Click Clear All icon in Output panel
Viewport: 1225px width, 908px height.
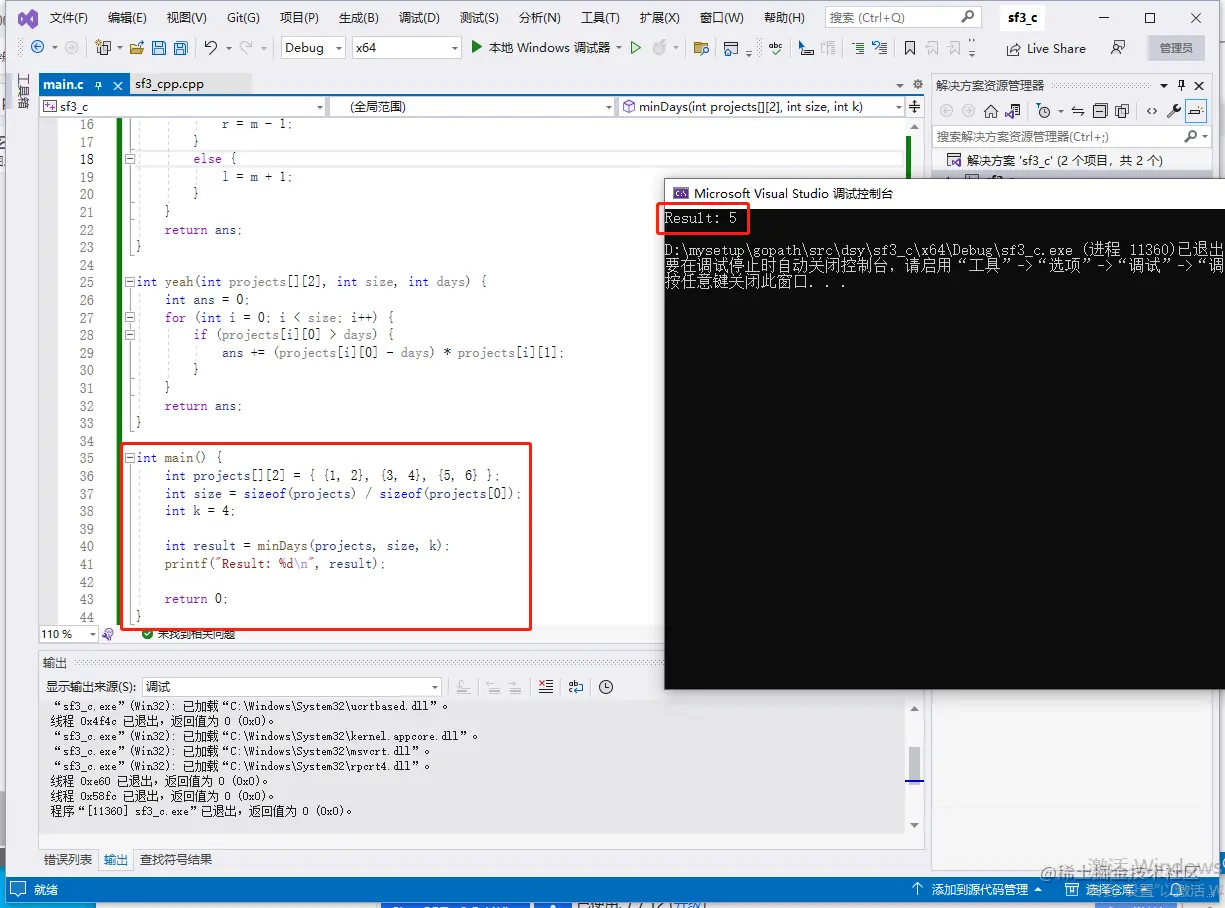pyautogui.click(x=545, y=686)
